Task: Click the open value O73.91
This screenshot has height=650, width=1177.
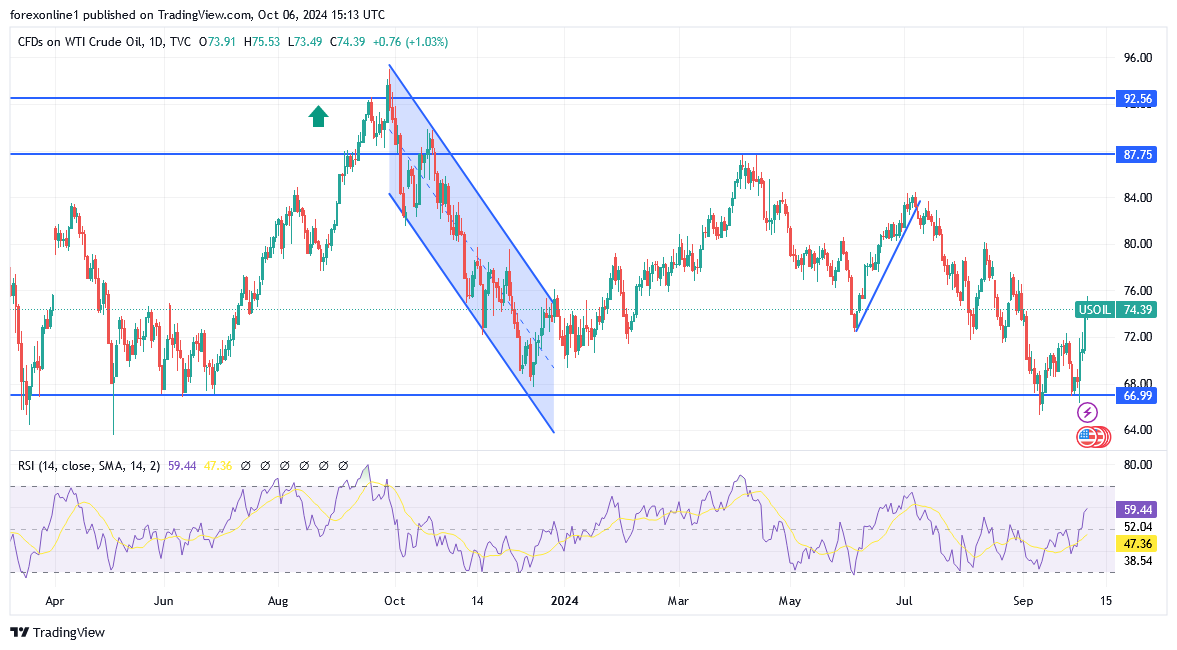Action: click(218, 42)
